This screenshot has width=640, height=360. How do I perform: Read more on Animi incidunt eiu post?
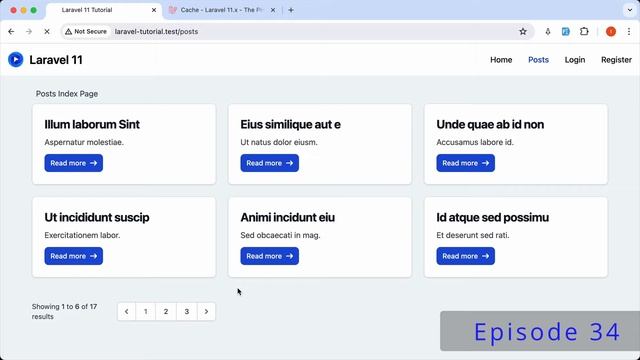pos(269,256)
